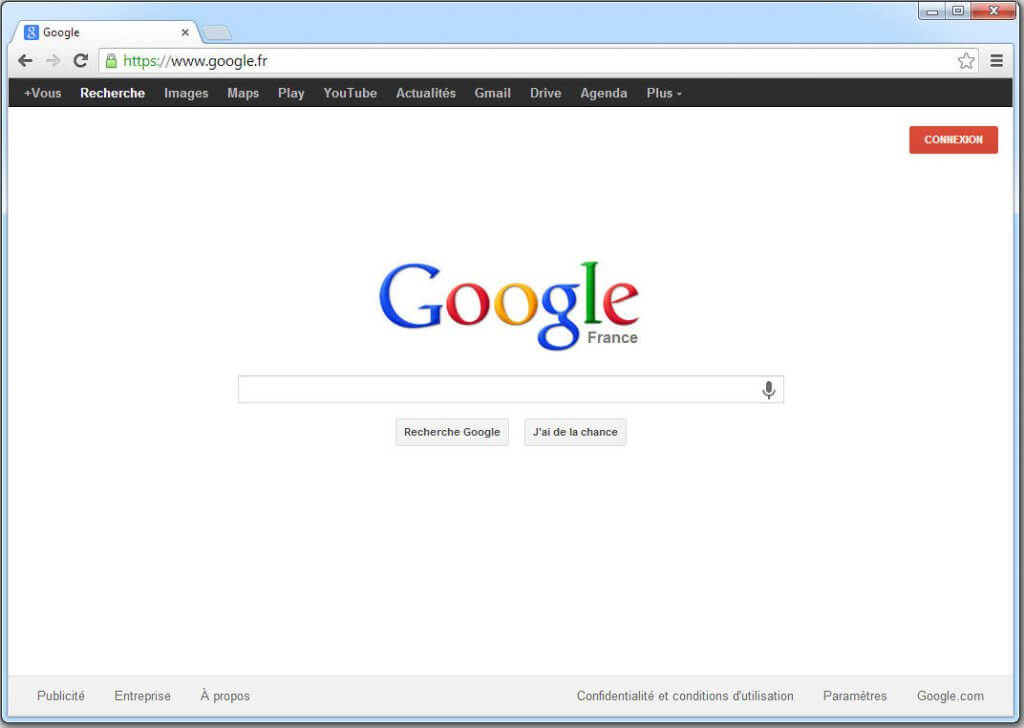Open Actualités news link
The height and width of the screenshot is (728, 1024).
pos(426,93)
